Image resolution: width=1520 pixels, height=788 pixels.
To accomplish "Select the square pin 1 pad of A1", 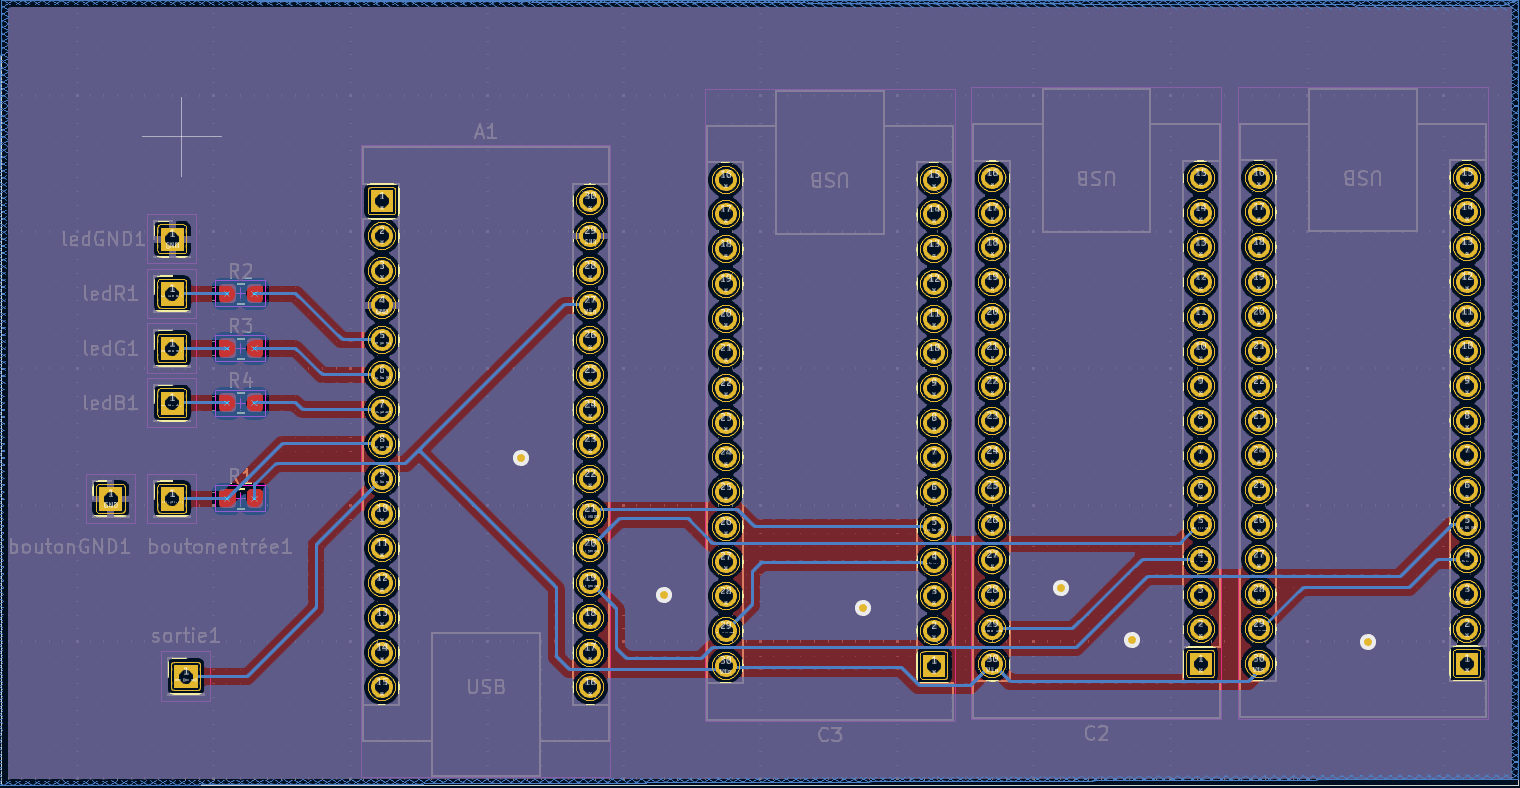I will tap(381, 201).
